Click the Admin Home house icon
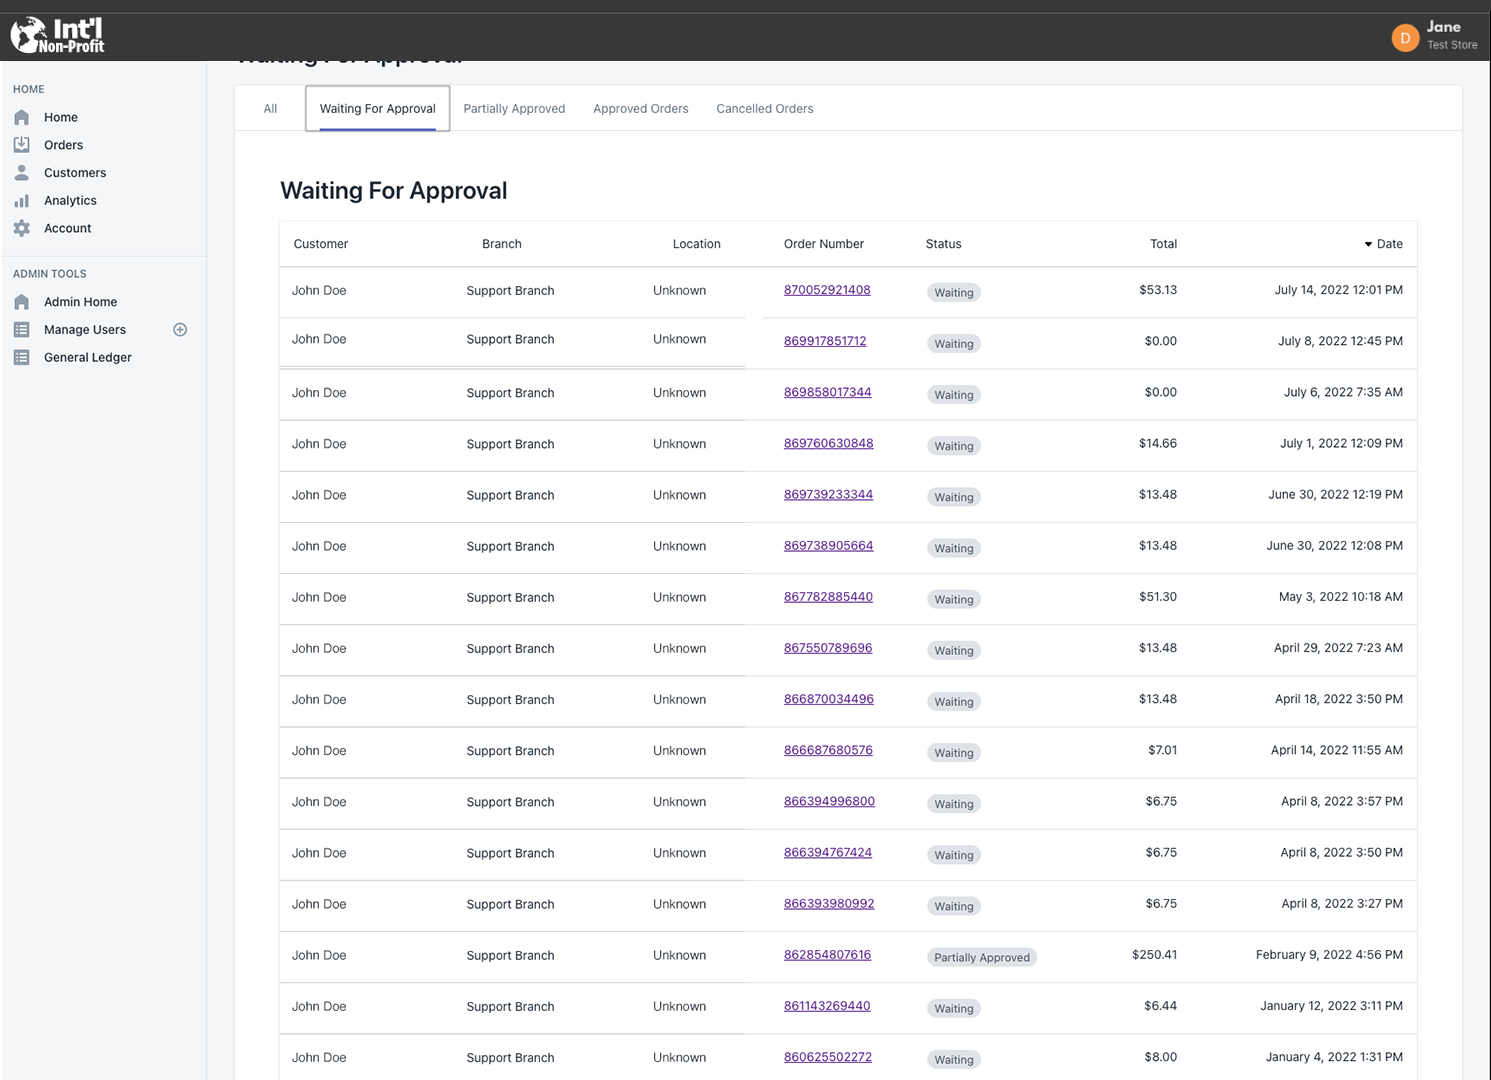The height and width of the screenshot is (1080, 1491). click(x=21, y=302)
